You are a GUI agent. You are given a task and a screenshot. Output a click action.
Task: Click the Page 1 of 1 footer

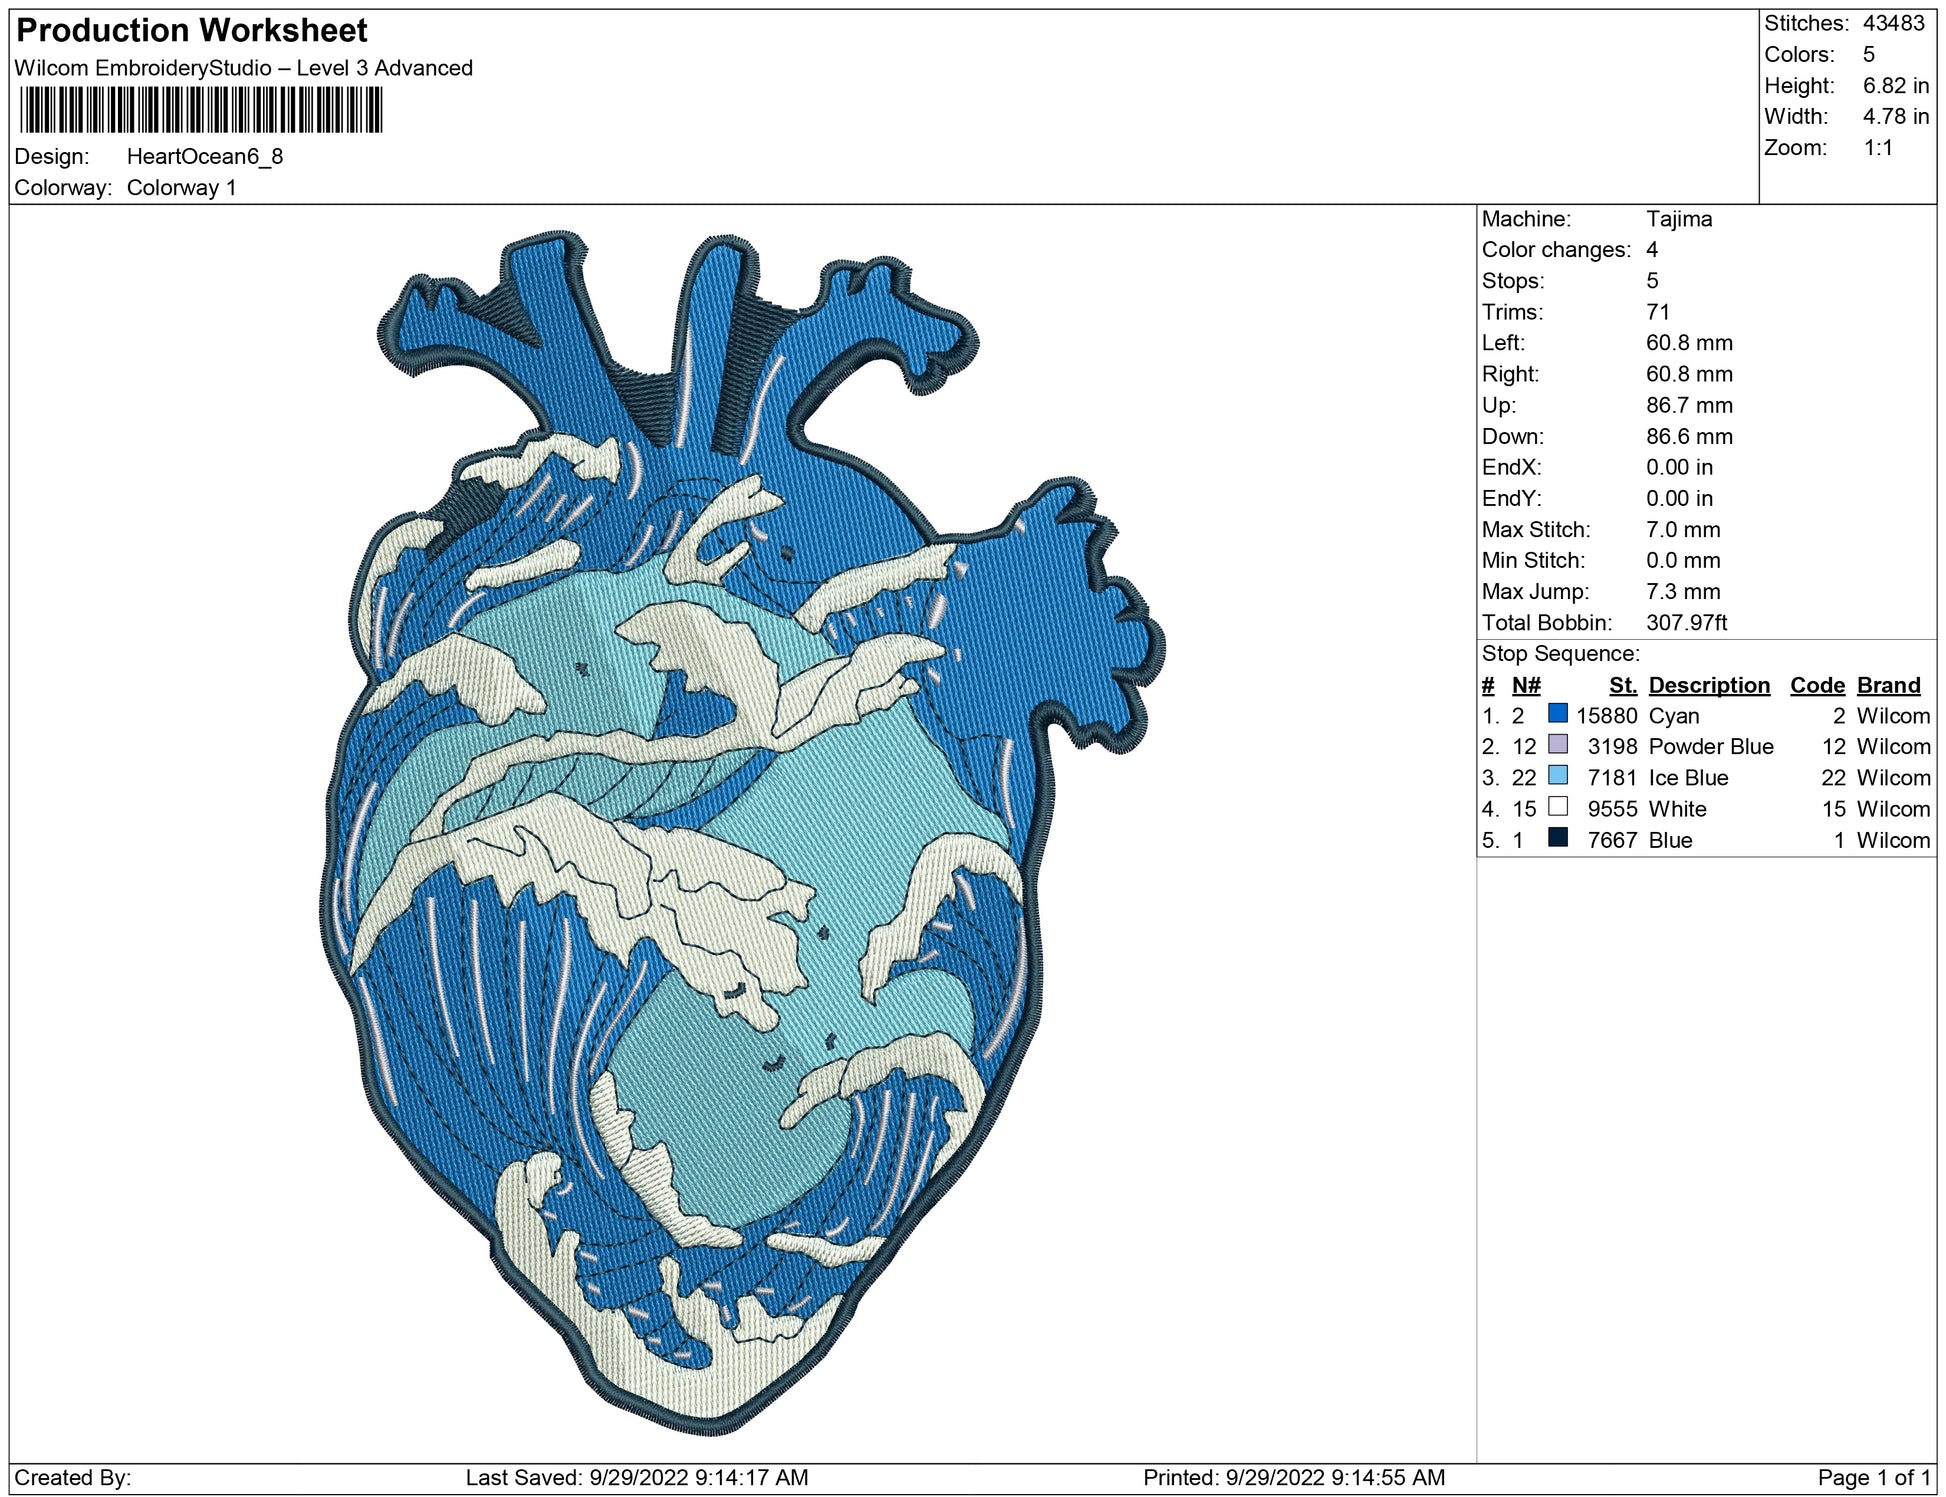pyautogui.click(x=1873, y=1477)
